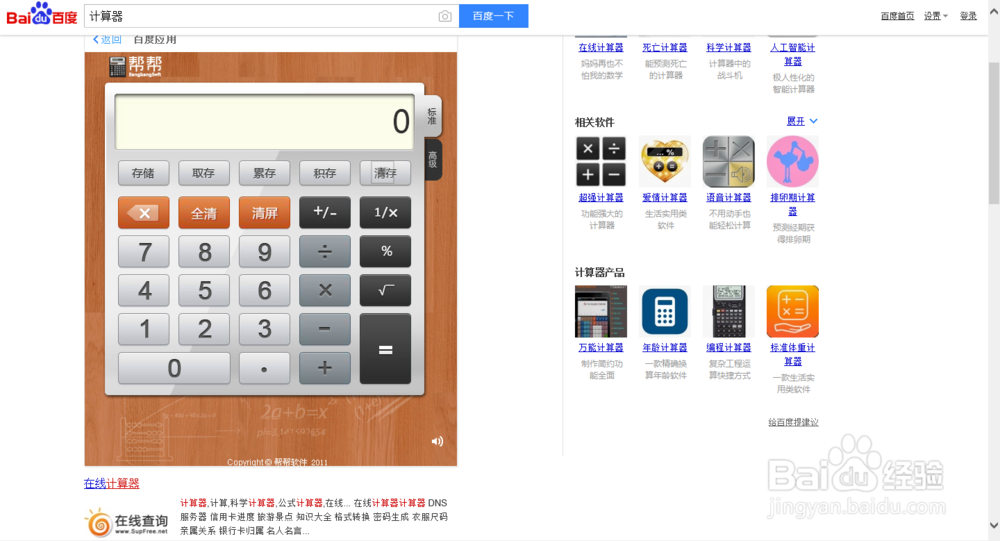
Task: Click the decimal point key
Action: click(264, 368)
